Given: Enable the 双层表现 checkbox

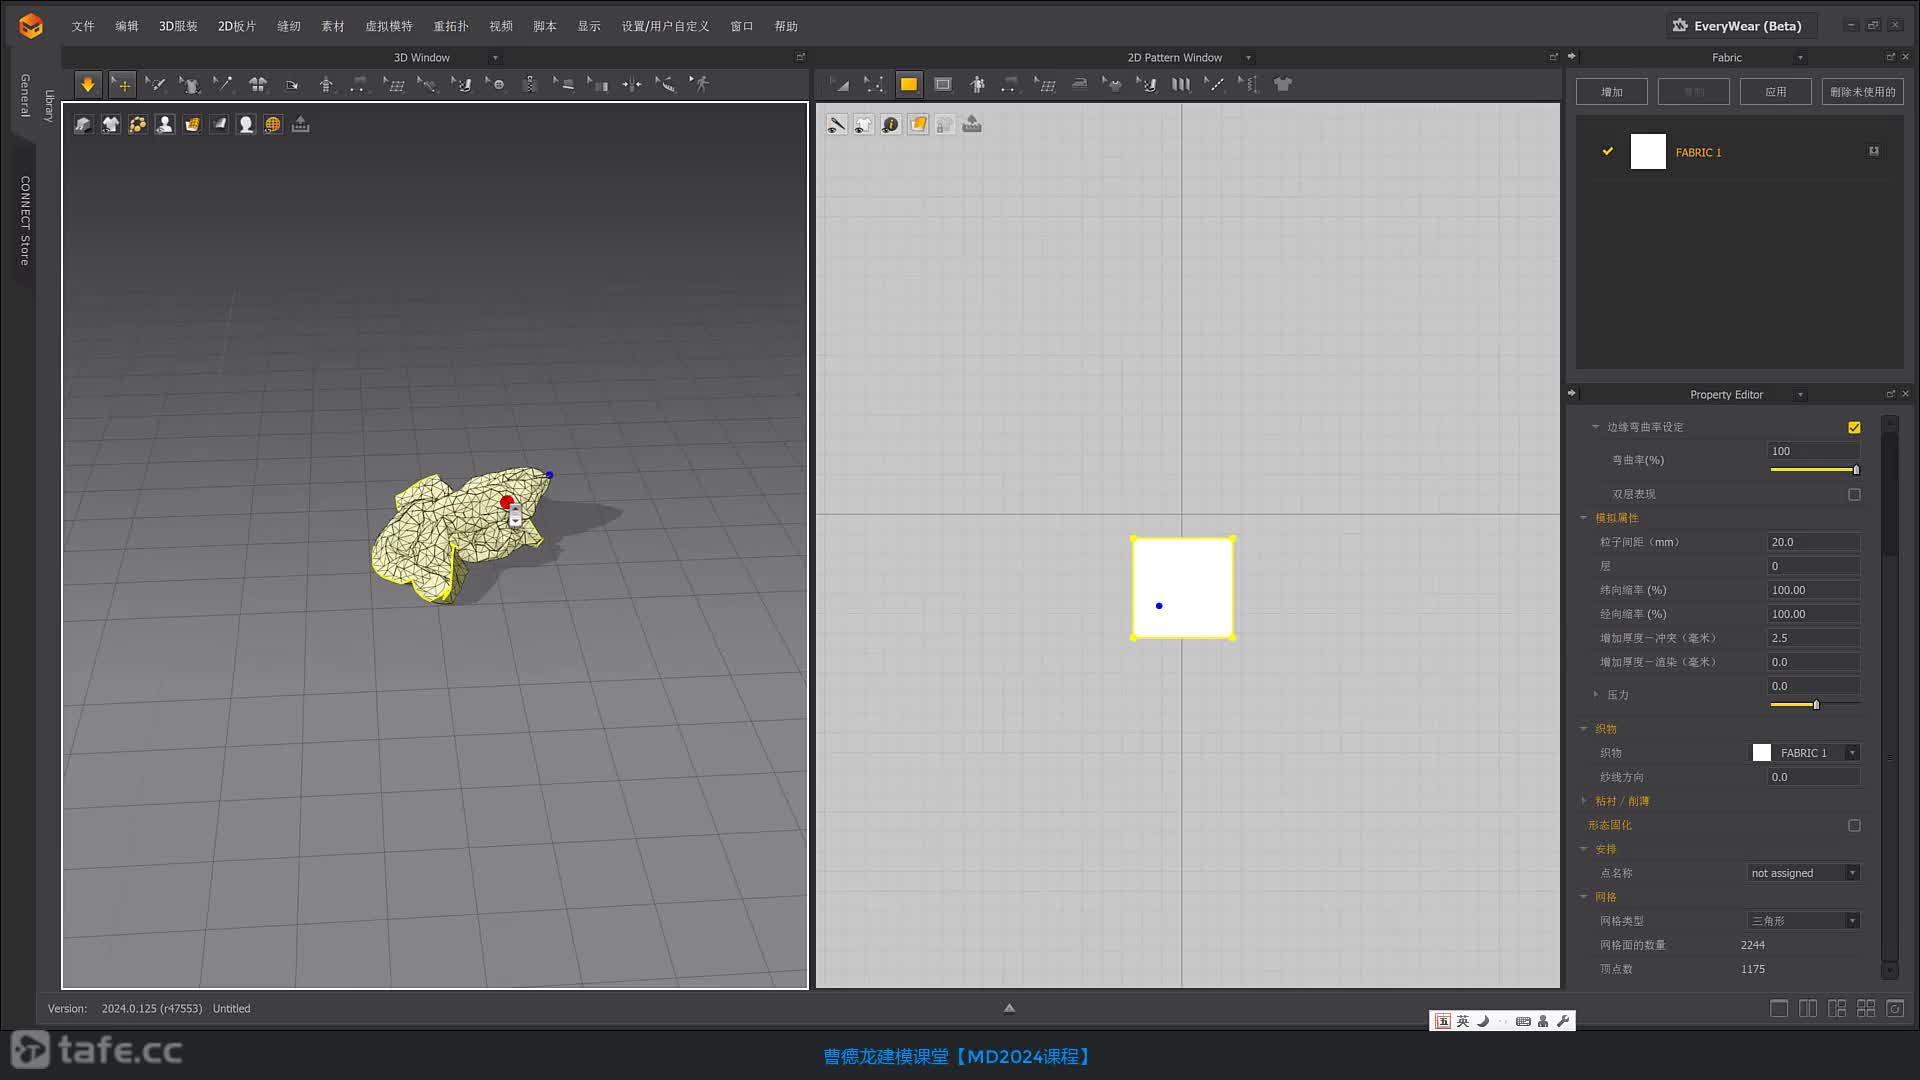Looking at the screenshot, I should point(1854,494).
